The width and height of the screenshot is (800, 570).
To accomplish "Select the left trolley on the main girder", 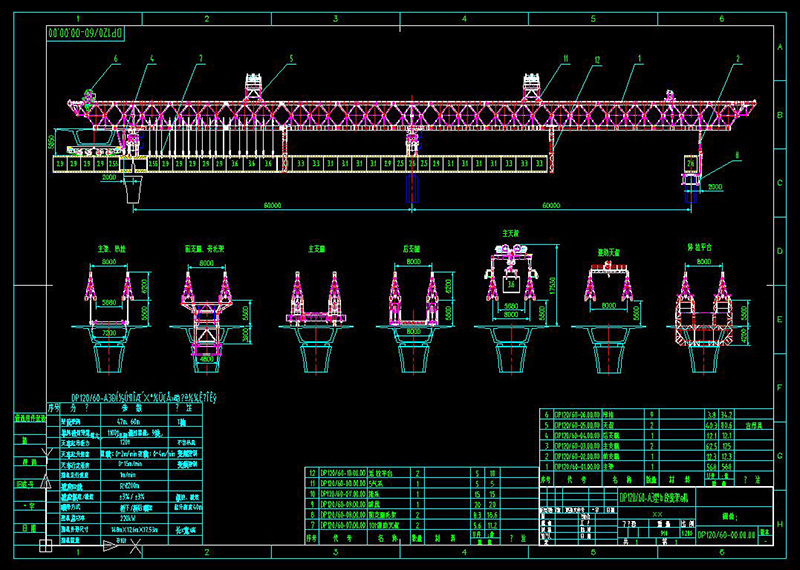I will tap(251, 86).
